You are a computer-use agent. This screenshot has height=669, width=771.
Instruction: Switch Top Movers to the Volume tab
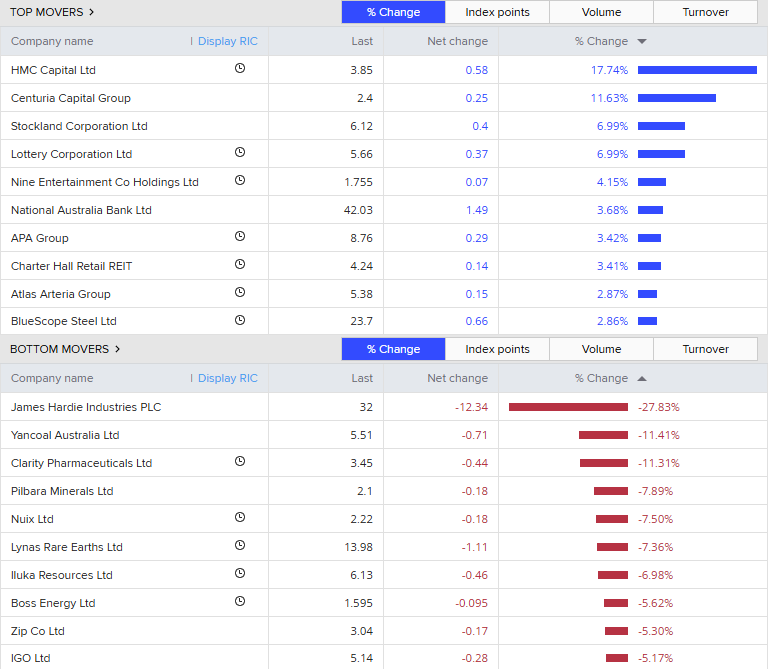pyautogui.click(x=601, y=12)
